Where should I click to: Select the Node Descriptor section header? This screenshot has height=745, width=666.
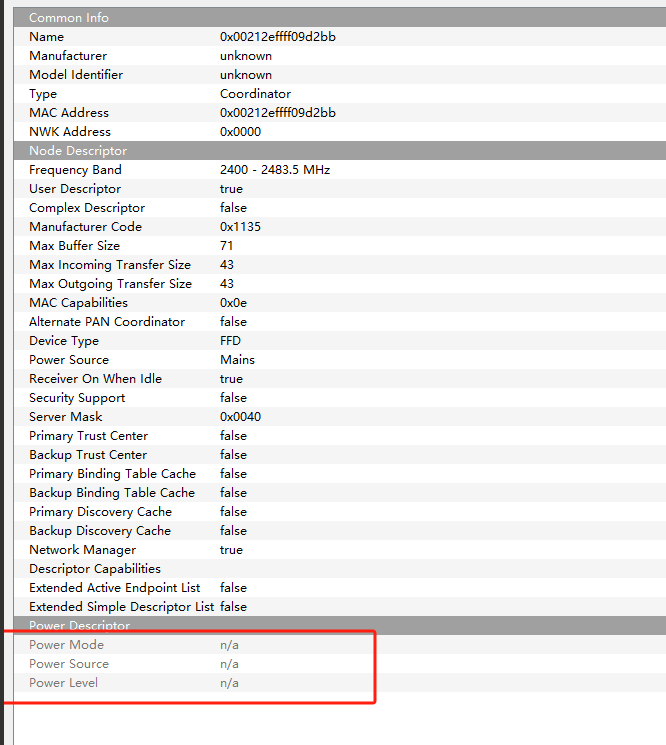pos(340,151)
